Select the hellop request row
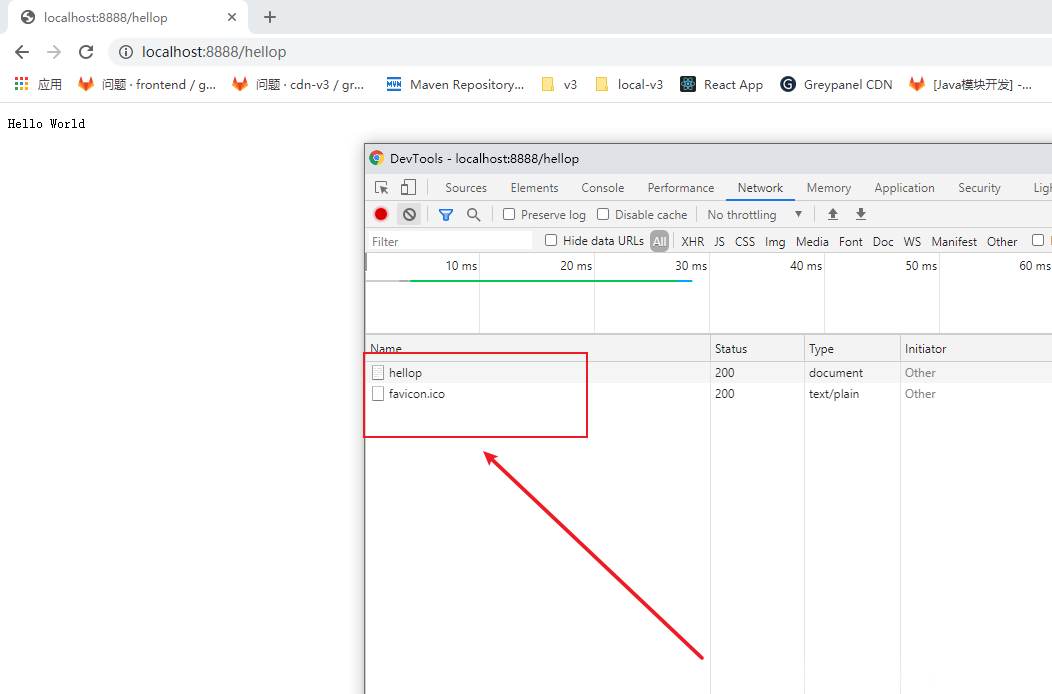 pos(405,372)
